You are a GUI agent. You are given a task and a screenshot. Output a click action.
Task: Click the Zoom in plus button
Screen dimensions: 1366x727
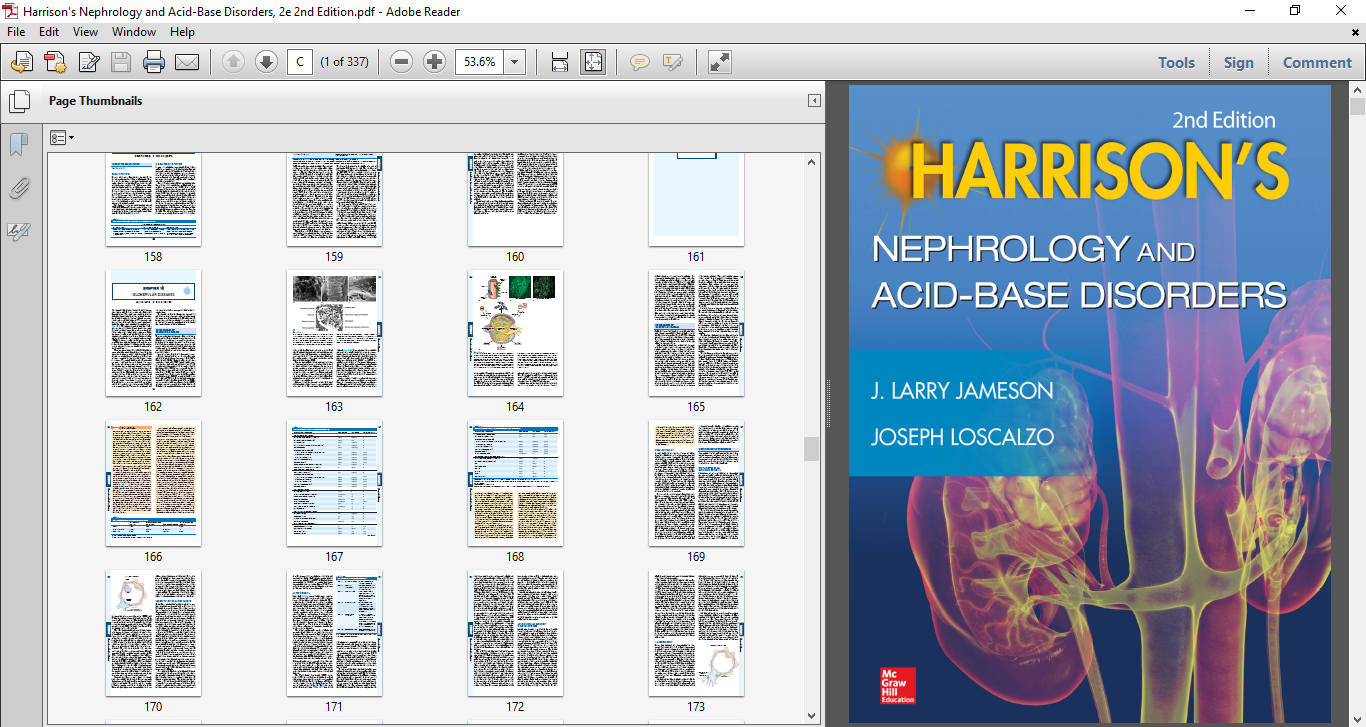click(x=434, y=62)
